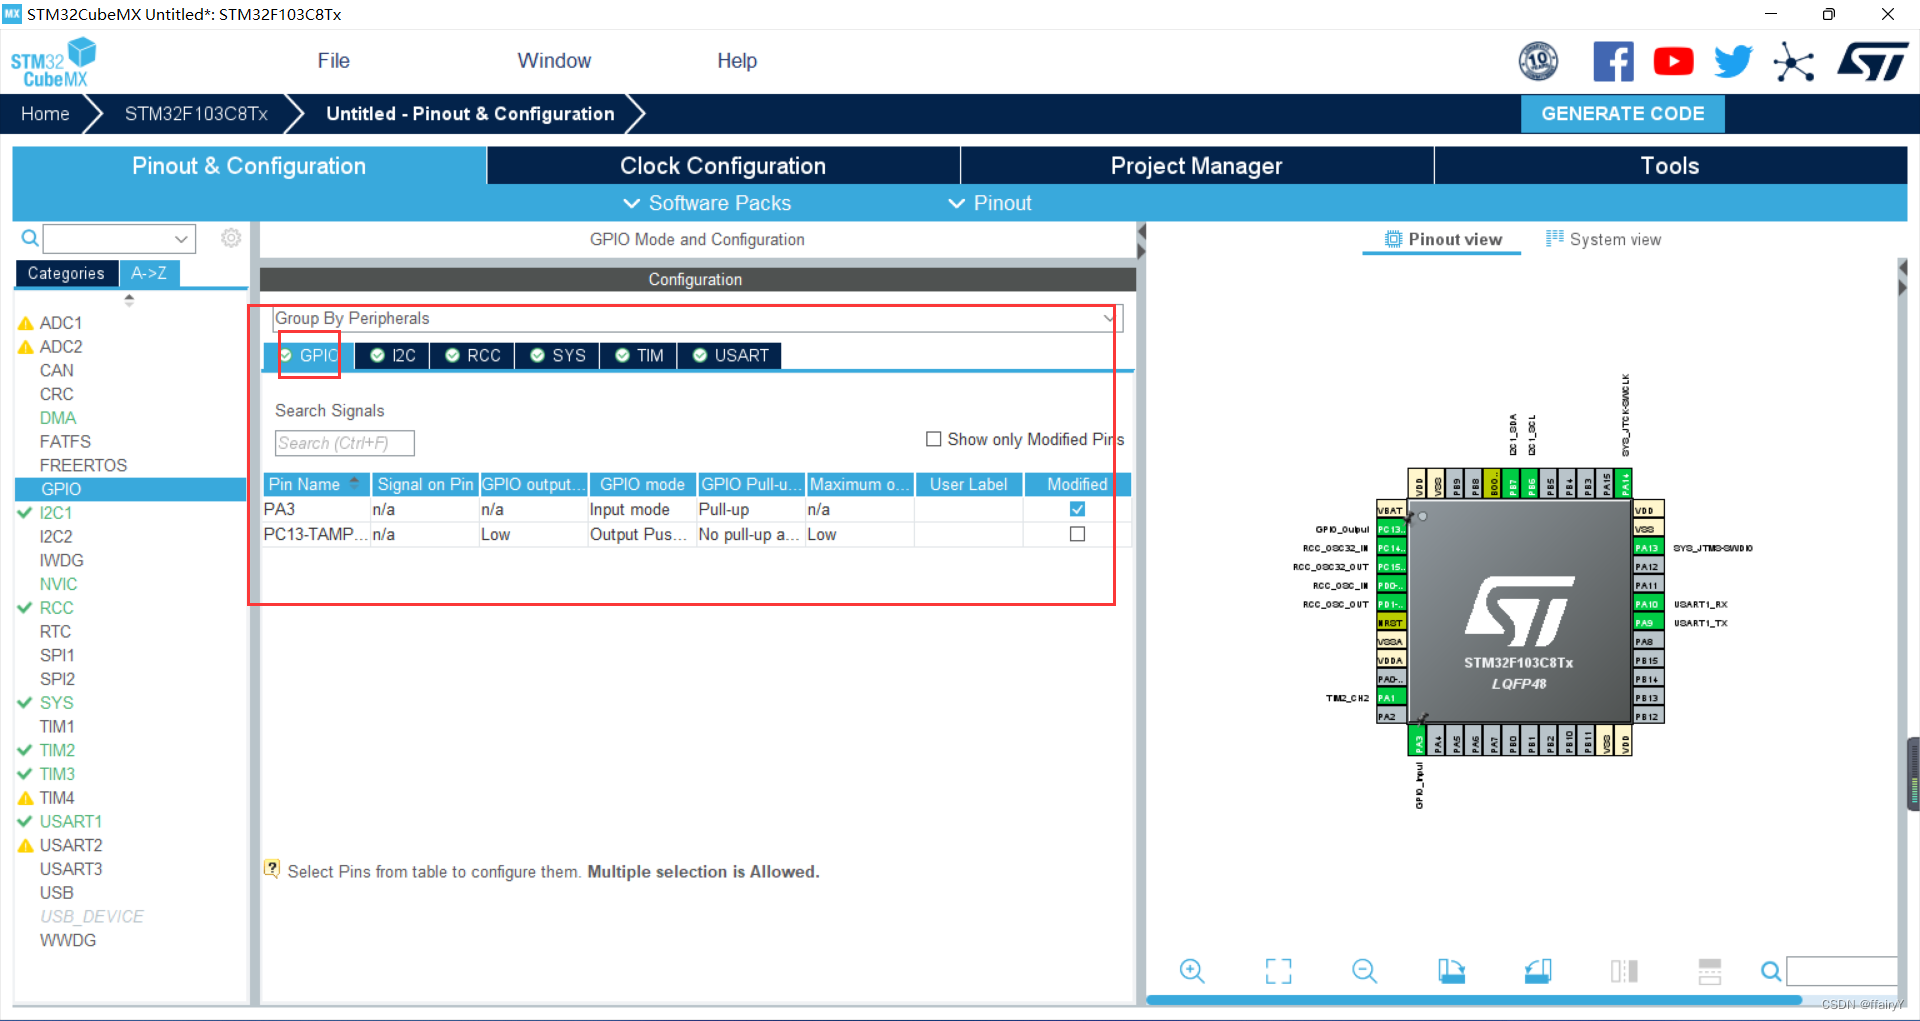Image resolution: width=1920 pixels, height=1021 pixels.
Task: Click the vertical split view icon
Action: point(1624,971)
